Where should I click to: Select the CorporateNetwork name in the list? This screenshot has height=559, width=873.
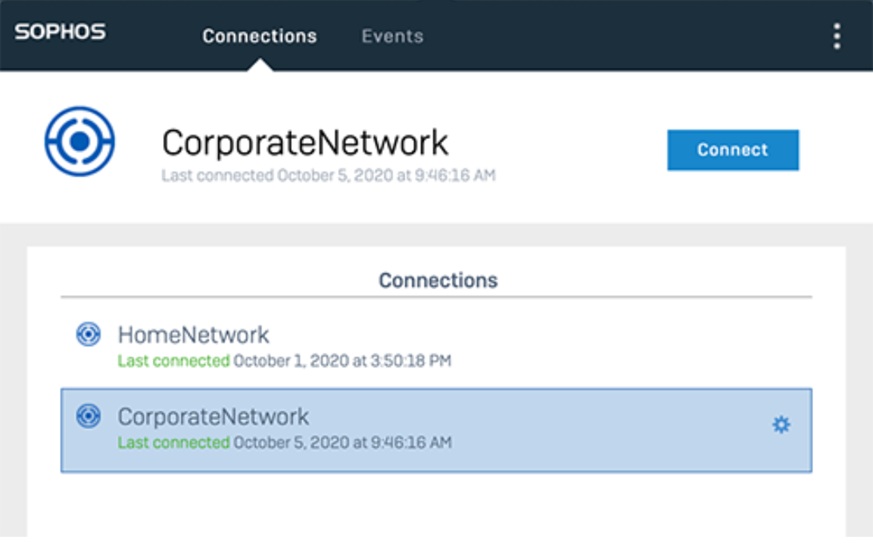coord(213,416)
